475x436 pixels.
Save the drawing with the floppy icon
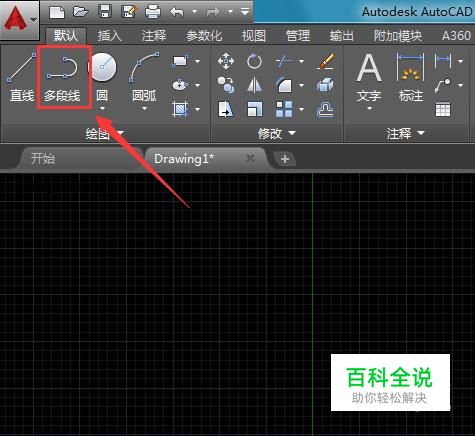pos(105,12)
